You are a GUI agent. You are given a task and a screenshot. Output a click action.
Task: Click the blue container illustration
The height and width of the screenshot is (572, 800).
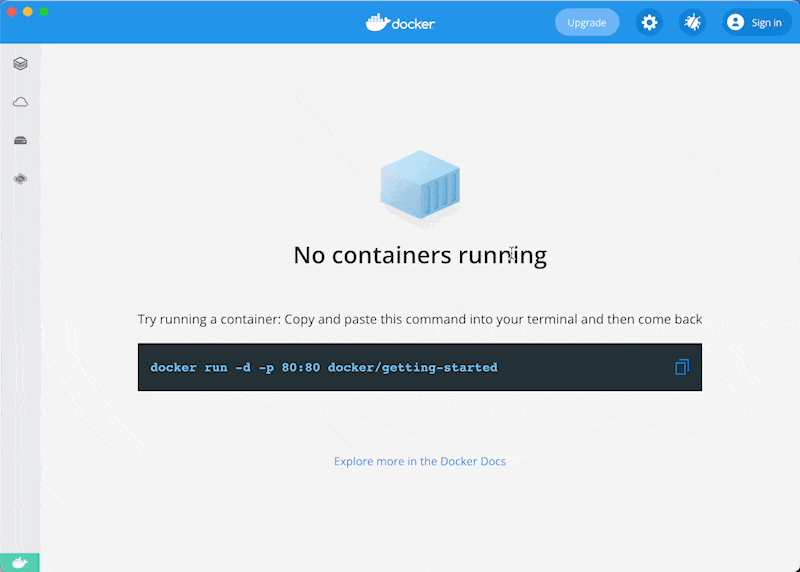tap(420, 185)
